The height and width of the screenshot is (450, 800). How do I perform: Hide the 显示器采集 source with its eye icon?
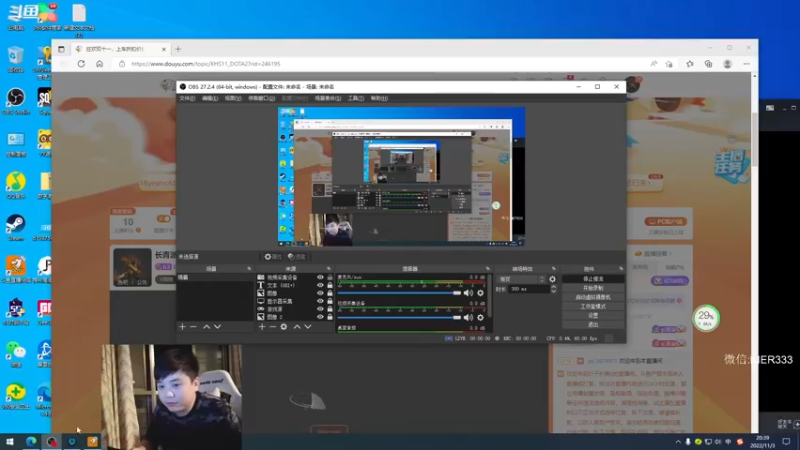[x=320, y=301]
